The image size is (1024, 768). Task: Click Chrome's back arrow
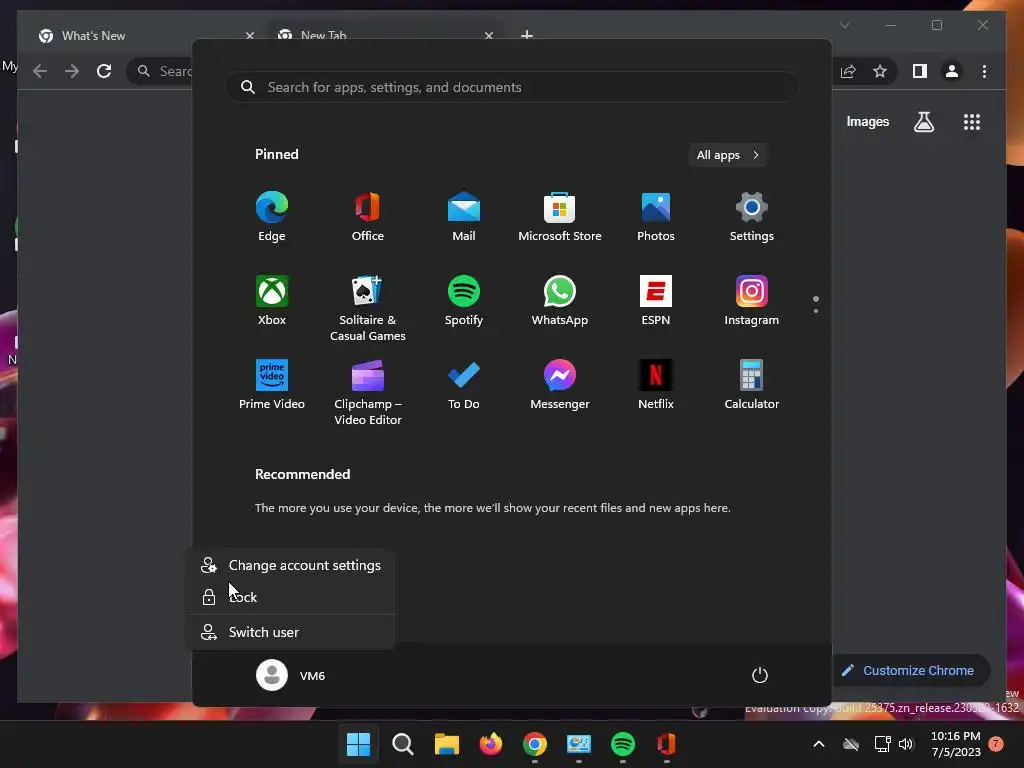pyautogui.click(x=40, y=71)
